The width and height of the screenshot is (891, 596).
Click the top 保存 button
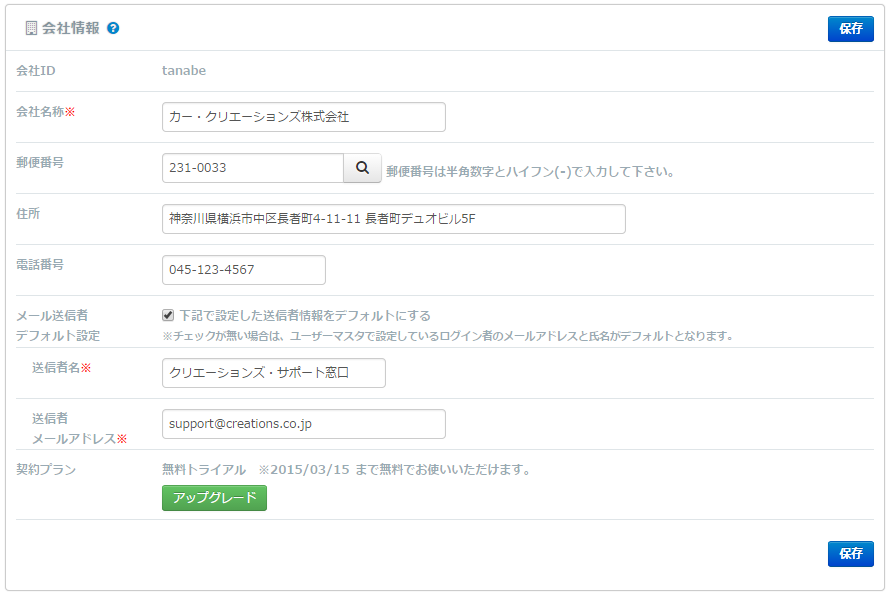[850, 29]
